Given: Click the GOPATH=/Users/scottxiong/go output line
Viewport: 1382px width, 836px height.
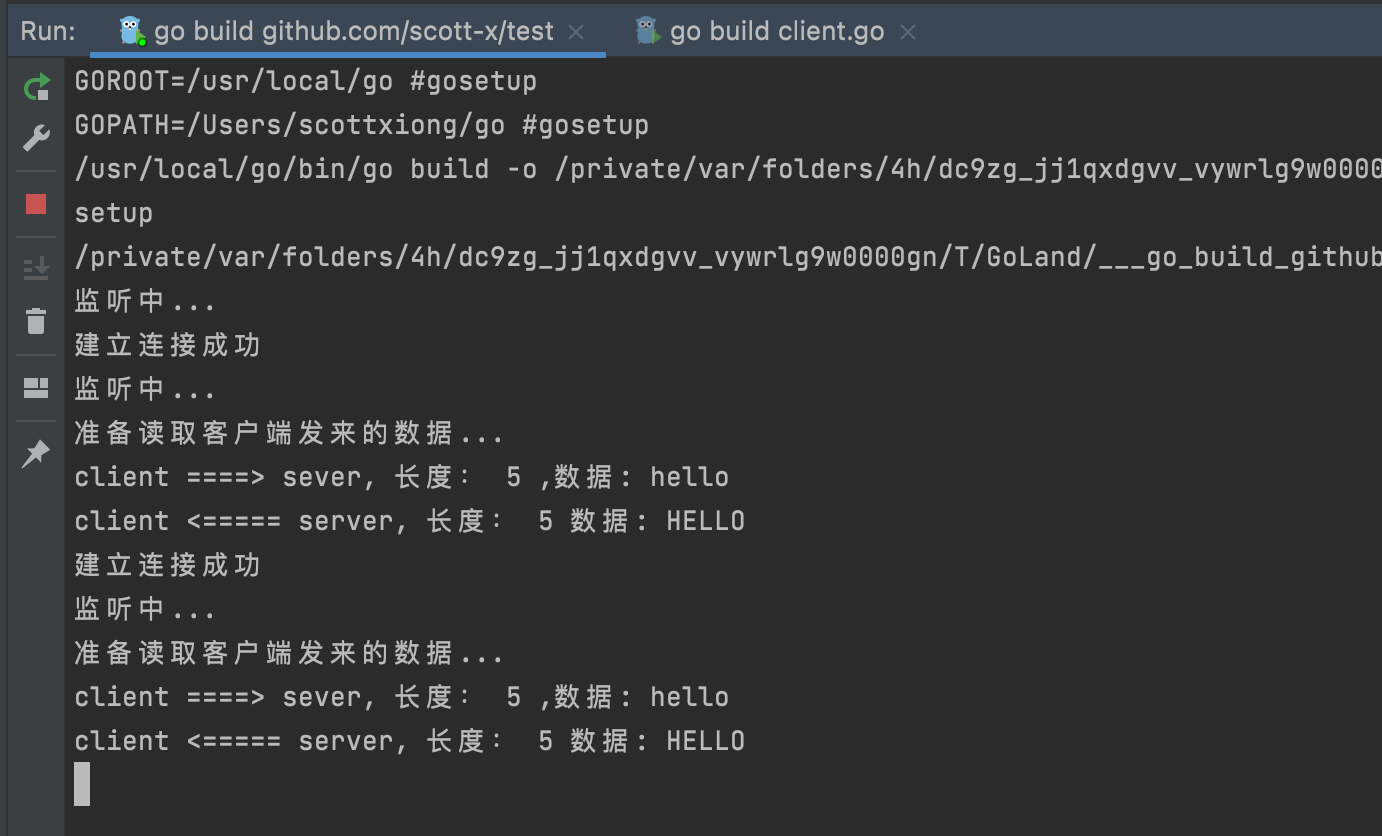Looking at the screenshot, I should click(362, 125).
